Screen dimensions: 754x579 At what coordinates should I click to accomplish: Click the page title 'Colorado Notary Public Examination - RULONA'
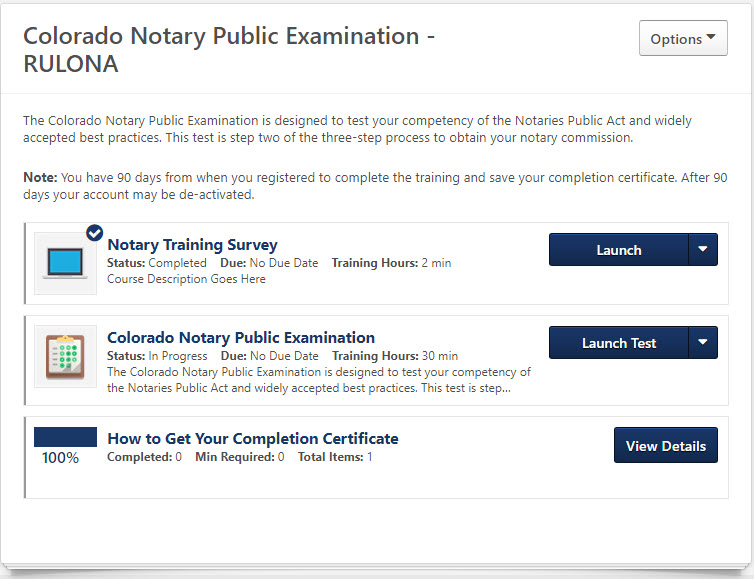click(229, 50)
